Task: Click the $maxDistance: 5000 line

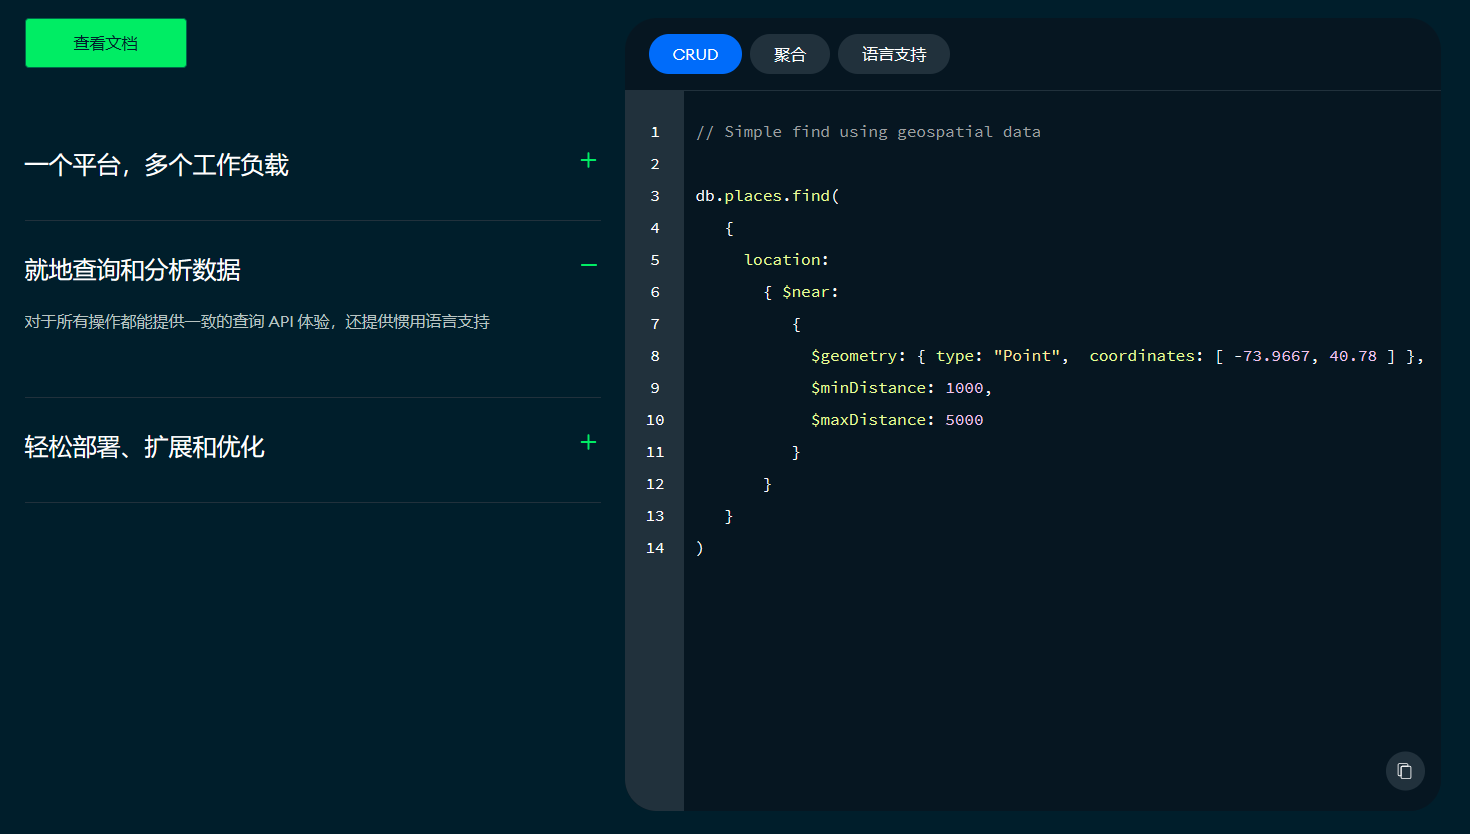Action: tap(897, 420)
